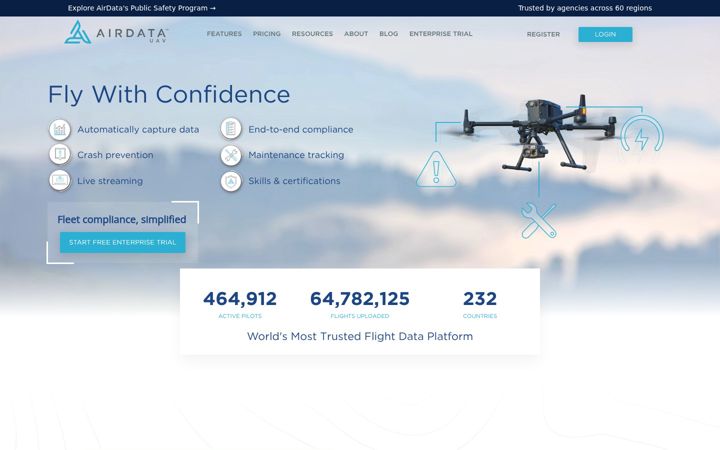Click the Live streaming icon
The width and height of the screenshot is (720, 450).
[x=60, y=180]
